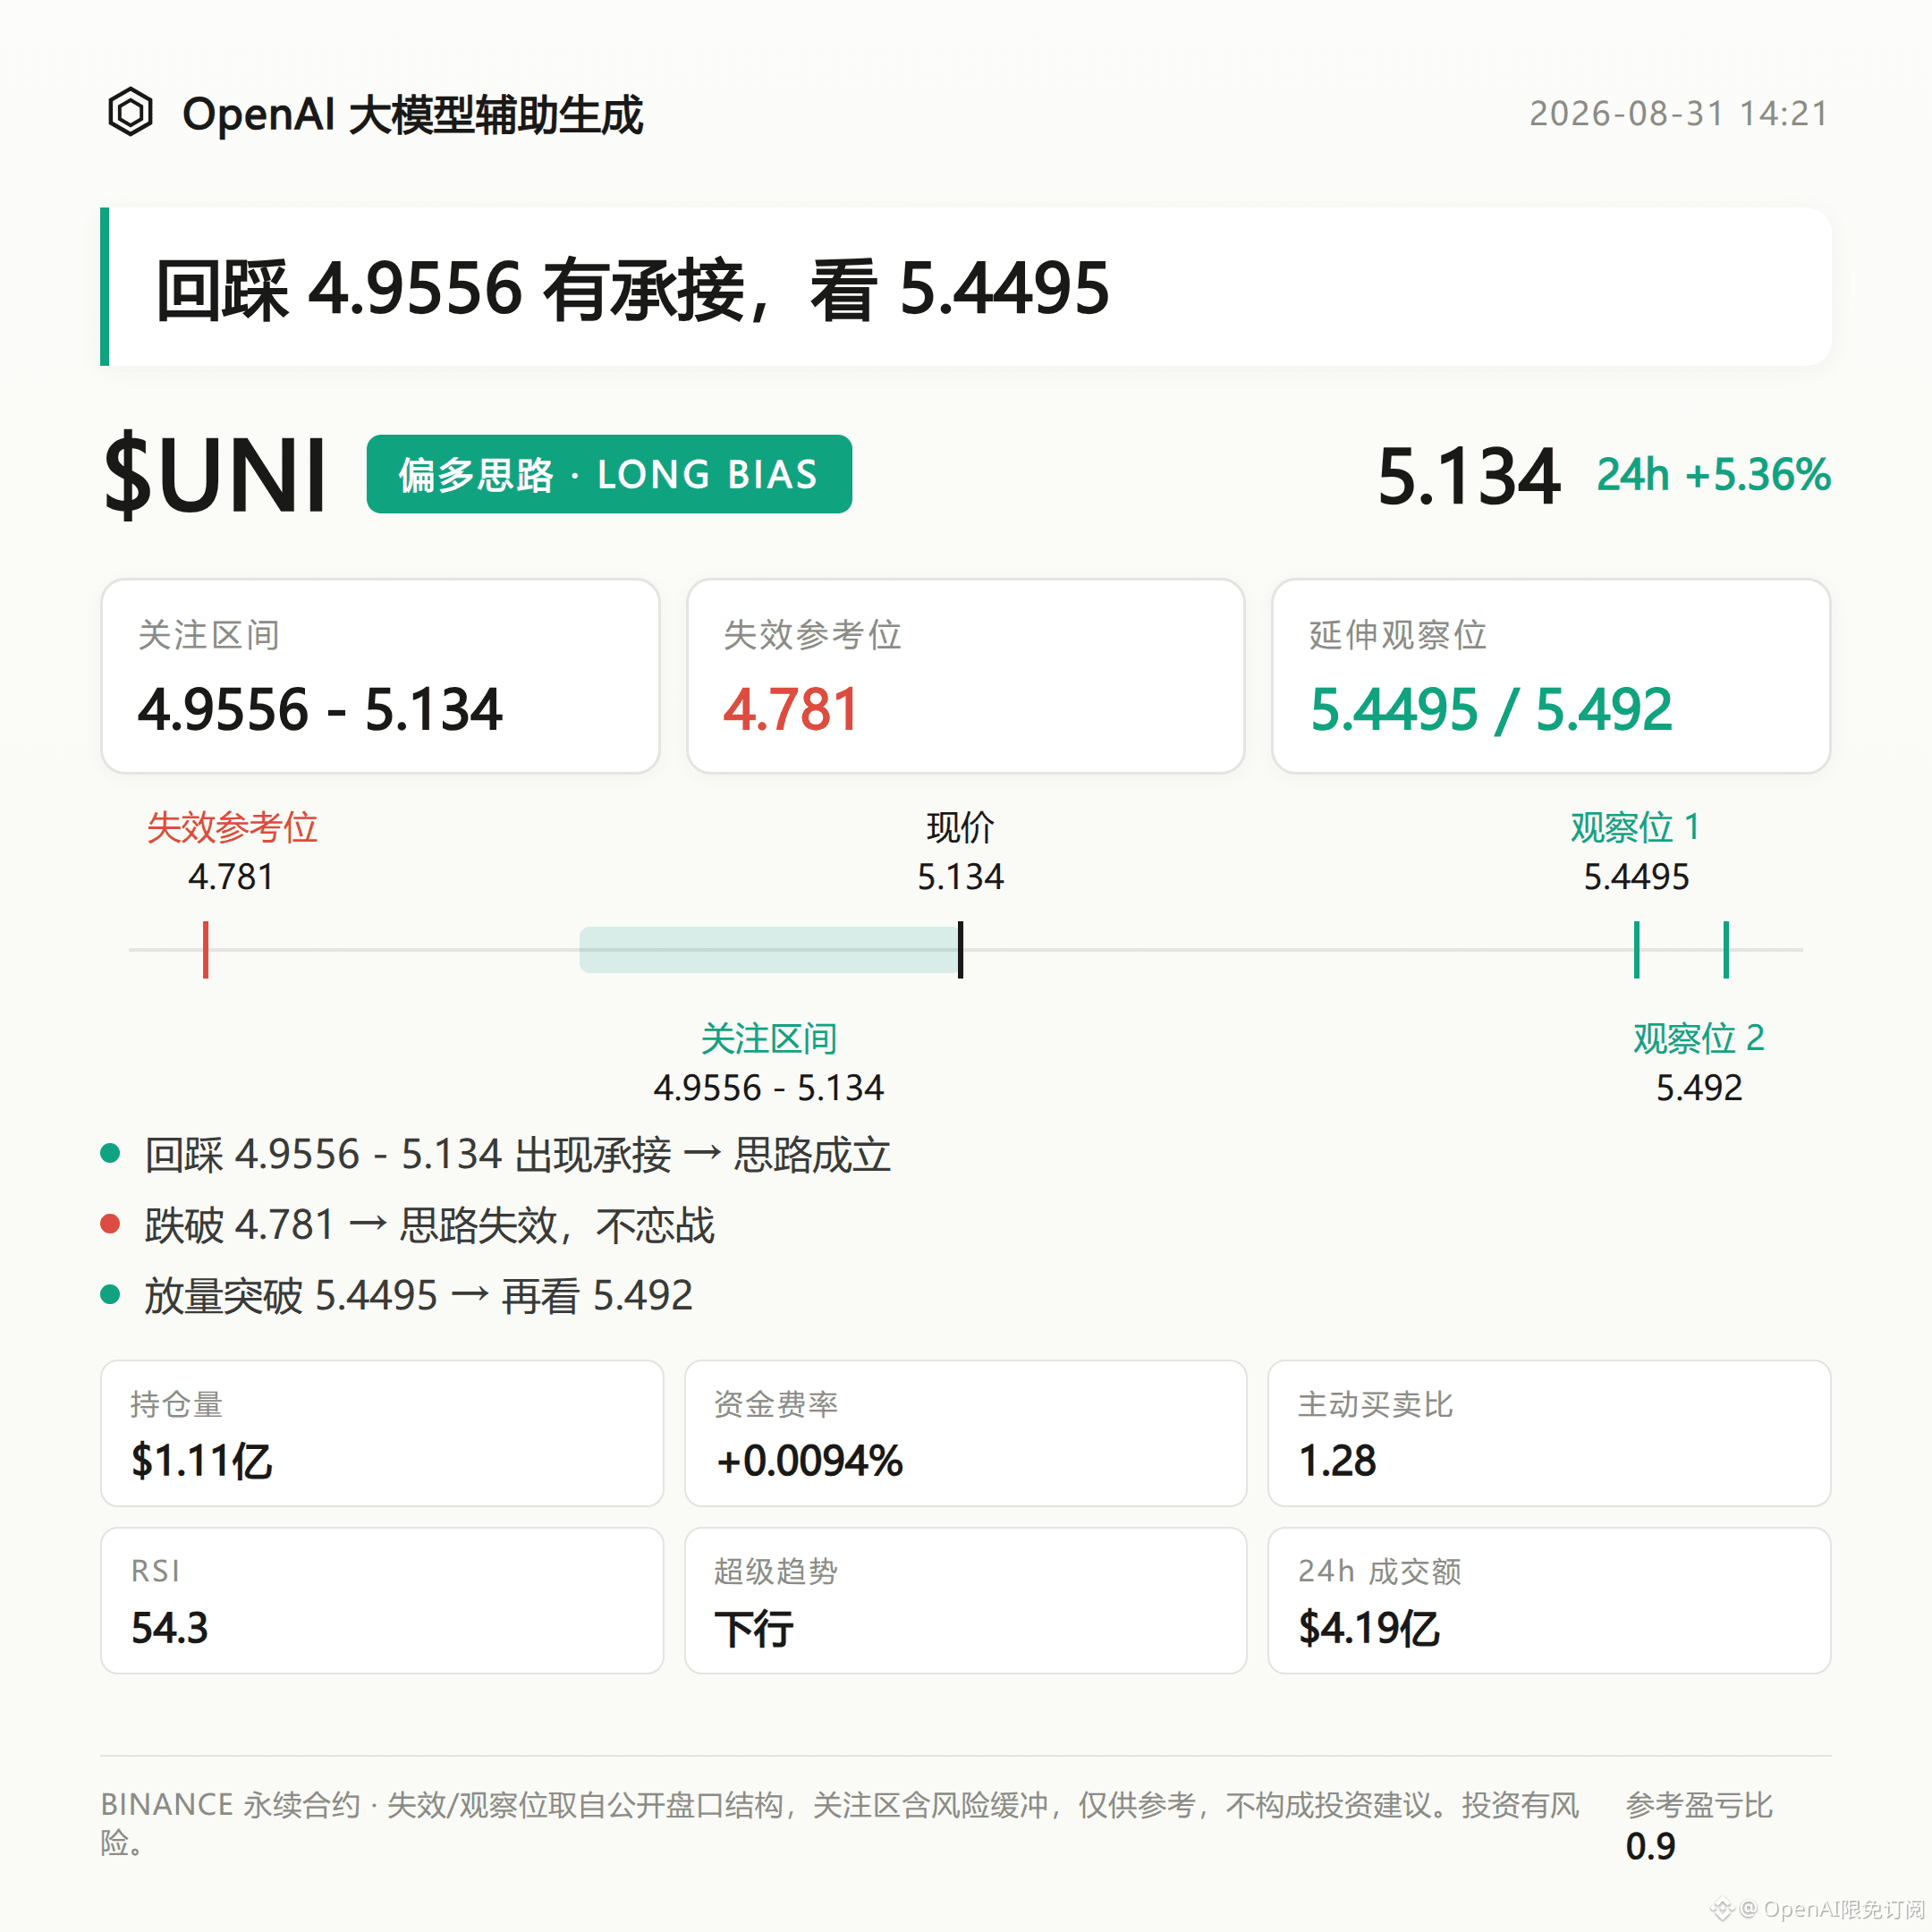Click the green 观察位 2 tick on the price scale
The height and width of the screenshot is (1932, 1932).
pos(1726,949)
